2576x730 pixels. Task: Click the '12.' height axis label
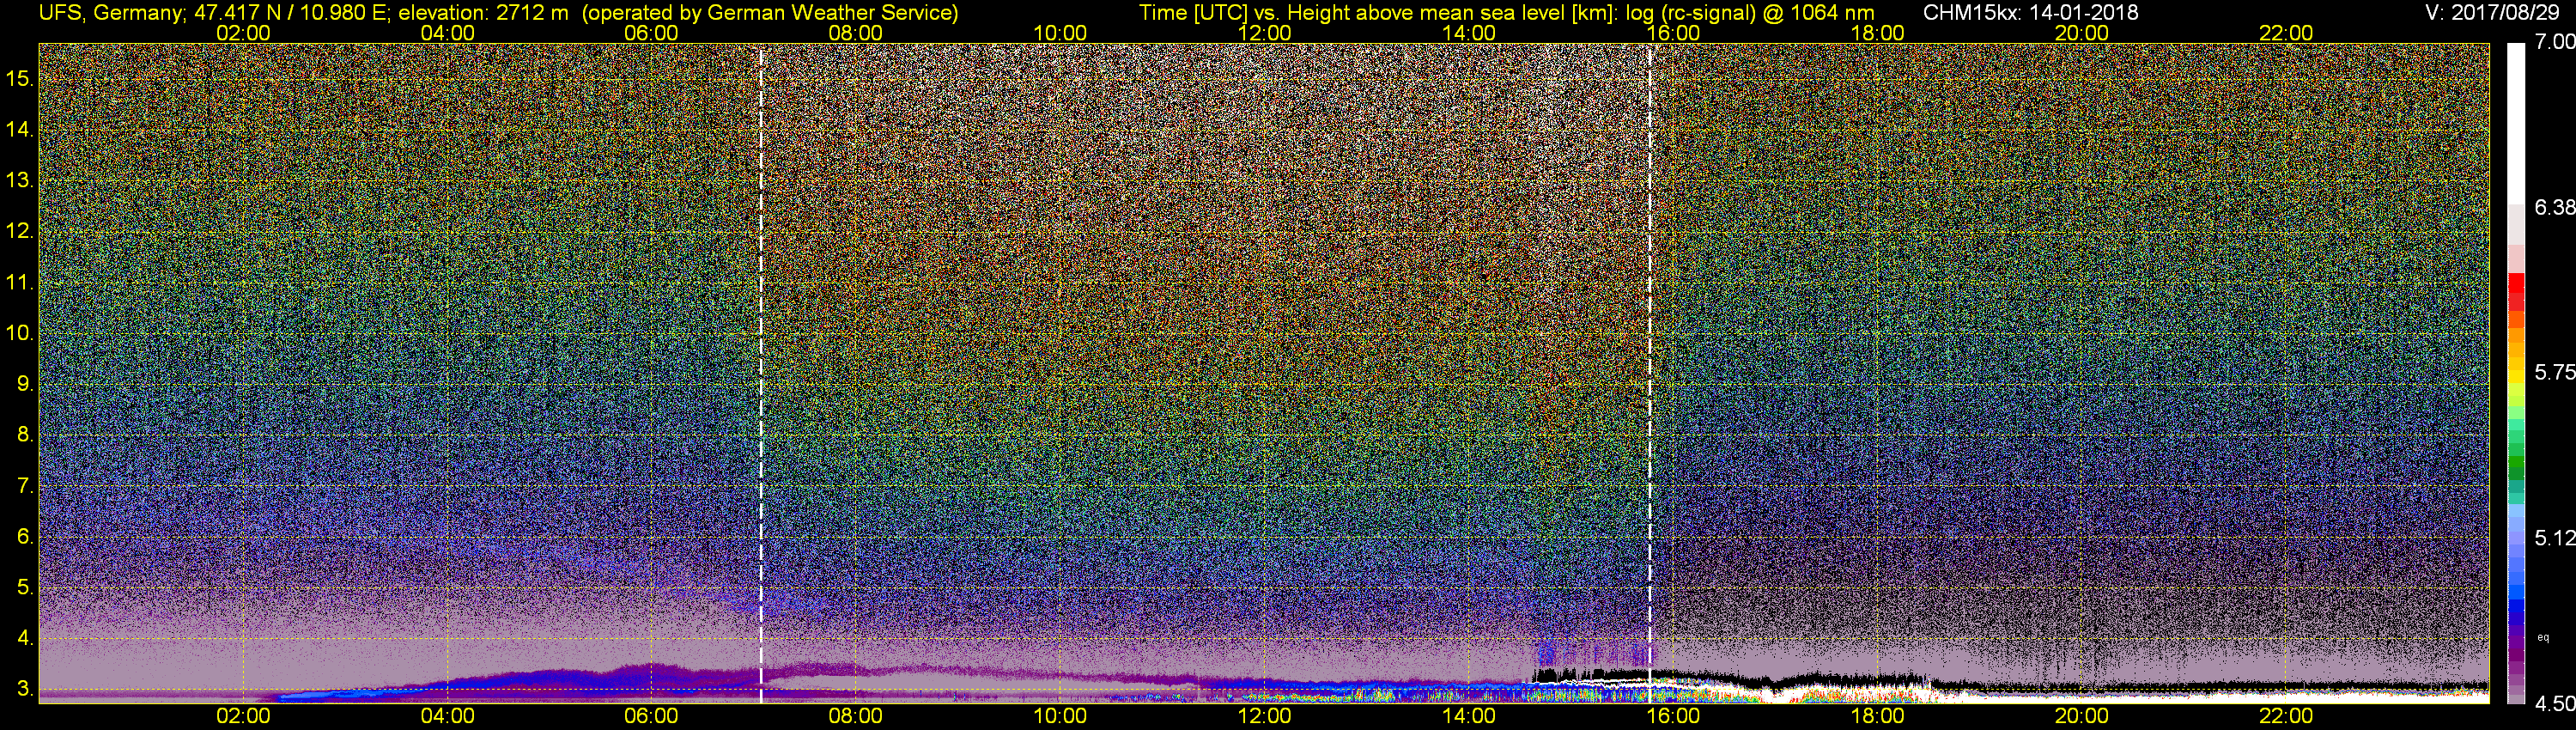pyautogui.click(x=20, y=231)
